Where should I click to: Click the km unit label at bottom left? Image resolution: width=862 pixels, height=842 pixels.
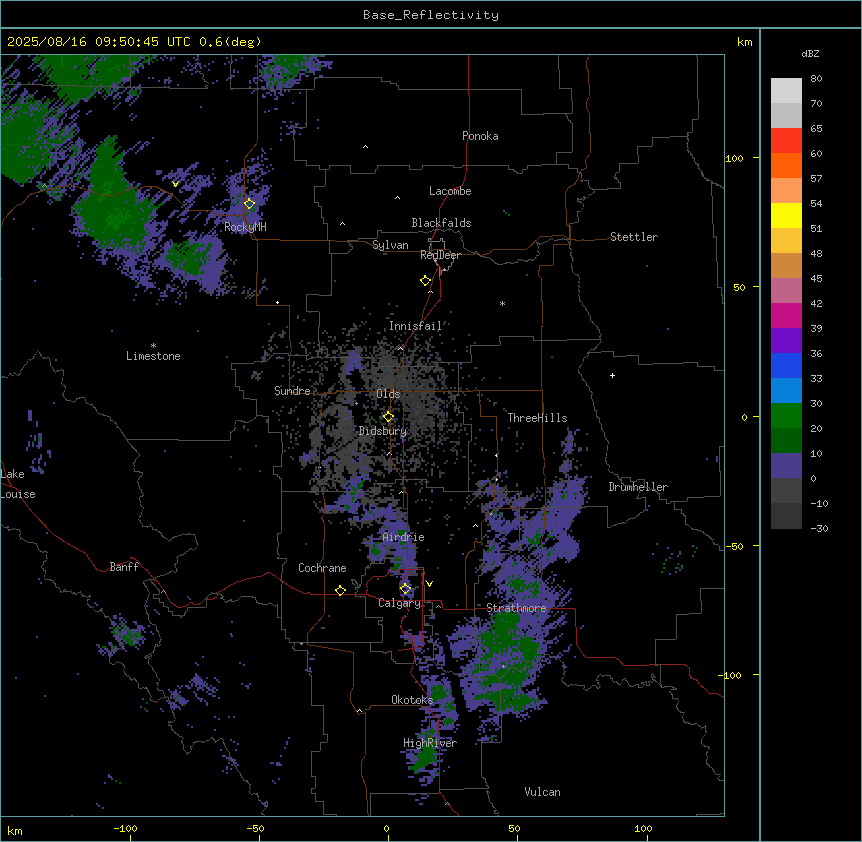pyautogui.click(x=15, y=830)
